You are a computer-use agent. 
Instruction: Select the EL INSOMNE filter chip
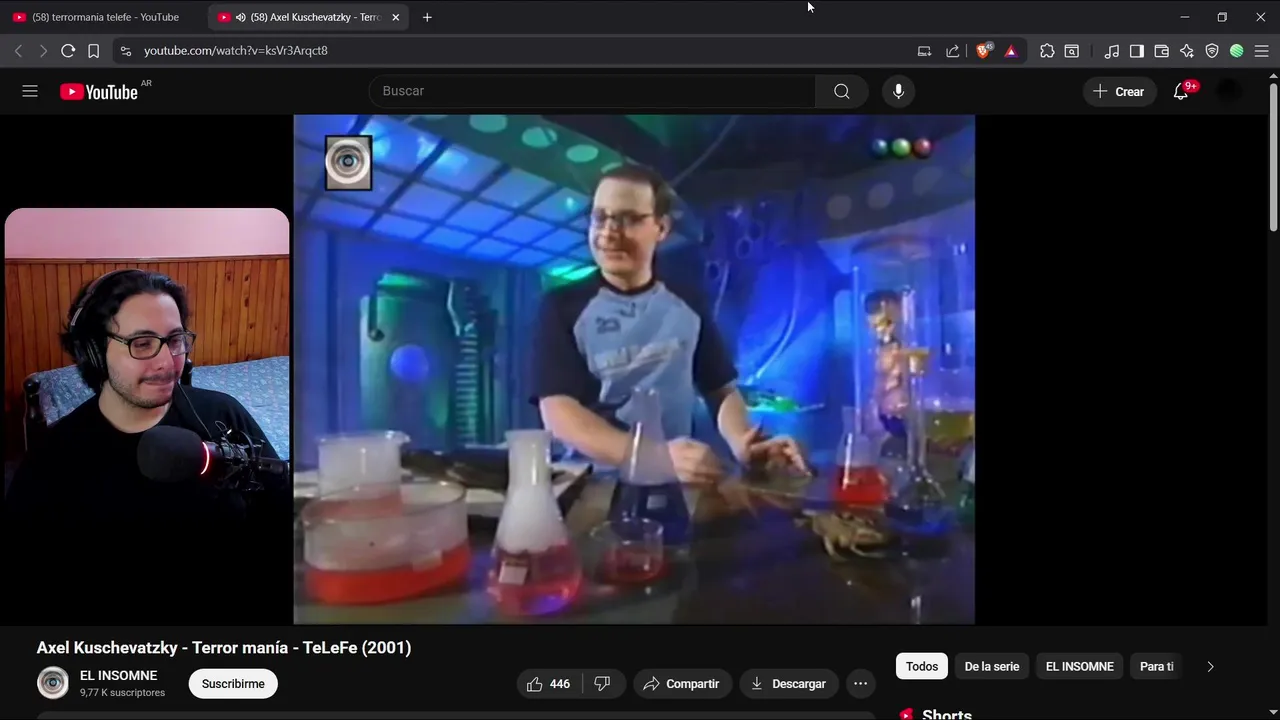[x=1080, y=666]
